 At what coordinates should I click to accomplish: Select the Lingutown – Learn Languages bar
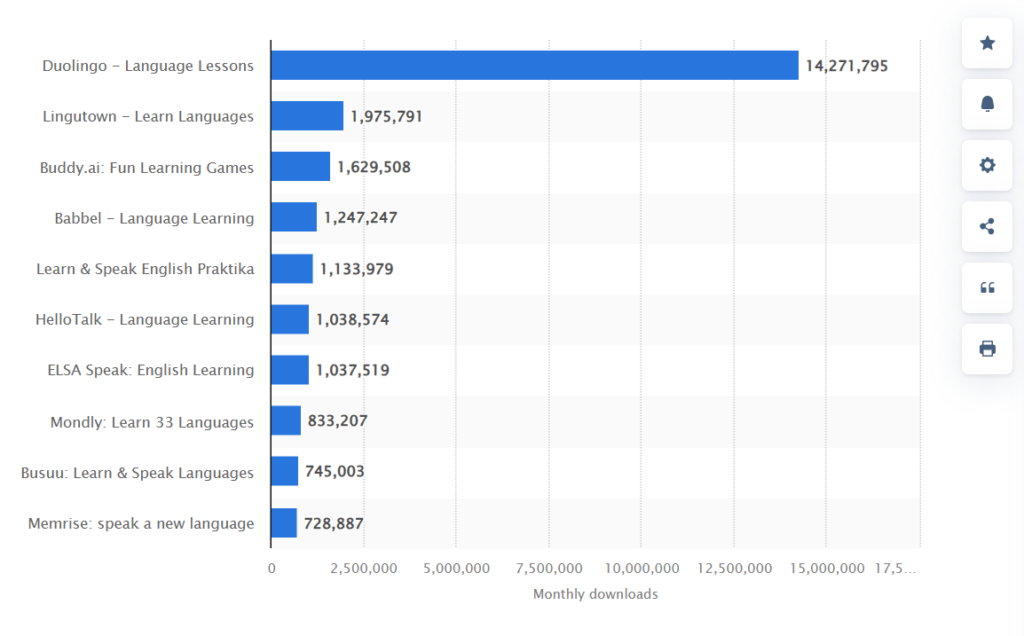pyautogui.click(x=307, y=116)
